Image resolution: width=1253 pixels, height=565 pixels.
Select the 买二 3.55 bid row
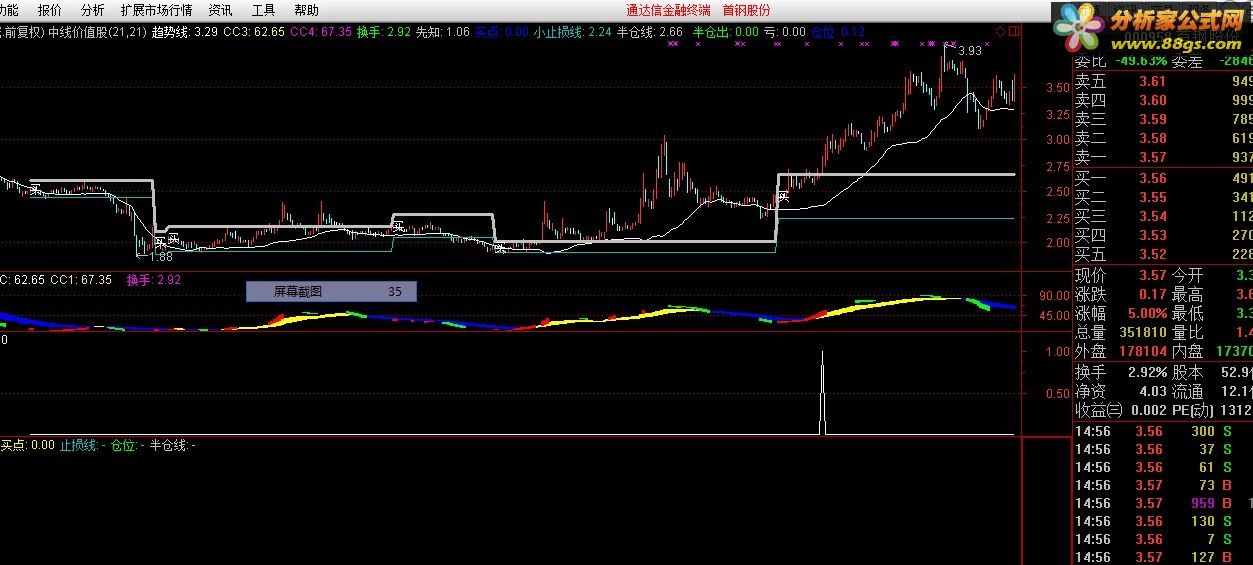pyautogui.click(x=1163, y=198)
